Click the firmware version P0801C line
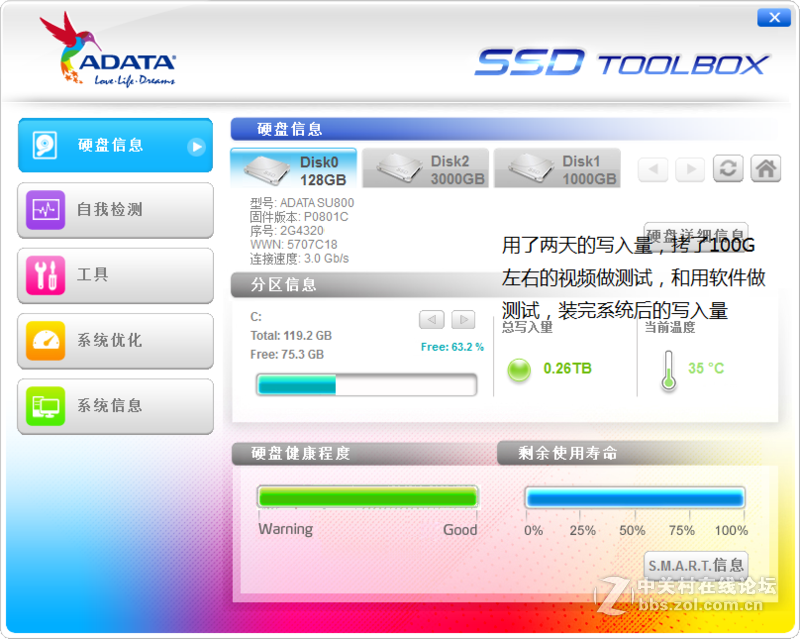Viewport: 800px width, 639px height. pyautogui.click(x=299, y=217)
